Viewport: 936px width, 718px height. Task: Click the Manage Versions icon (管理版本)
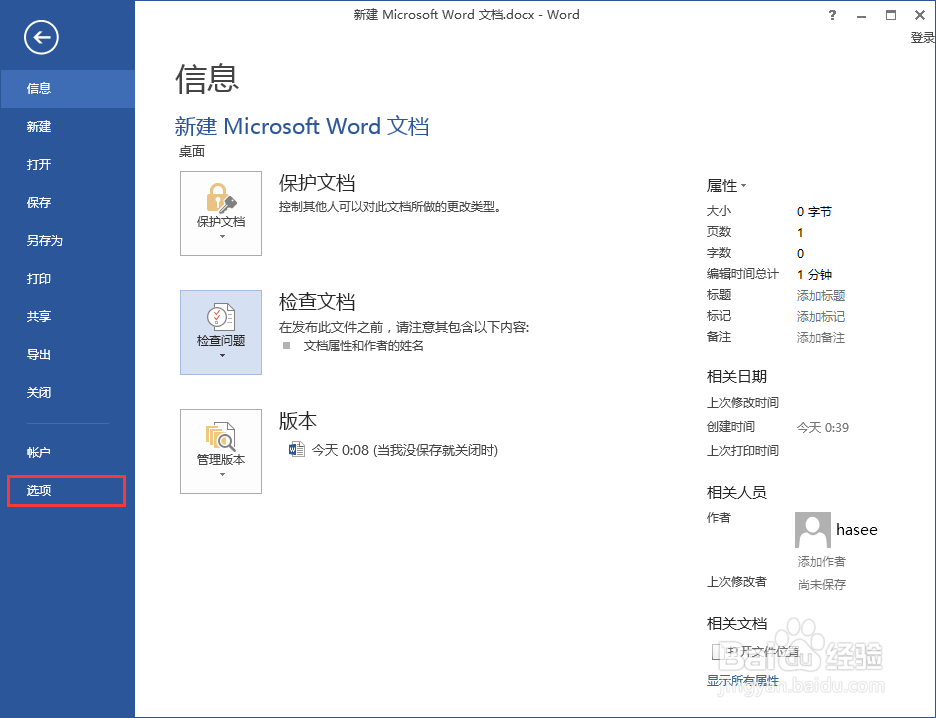(221, 436)
